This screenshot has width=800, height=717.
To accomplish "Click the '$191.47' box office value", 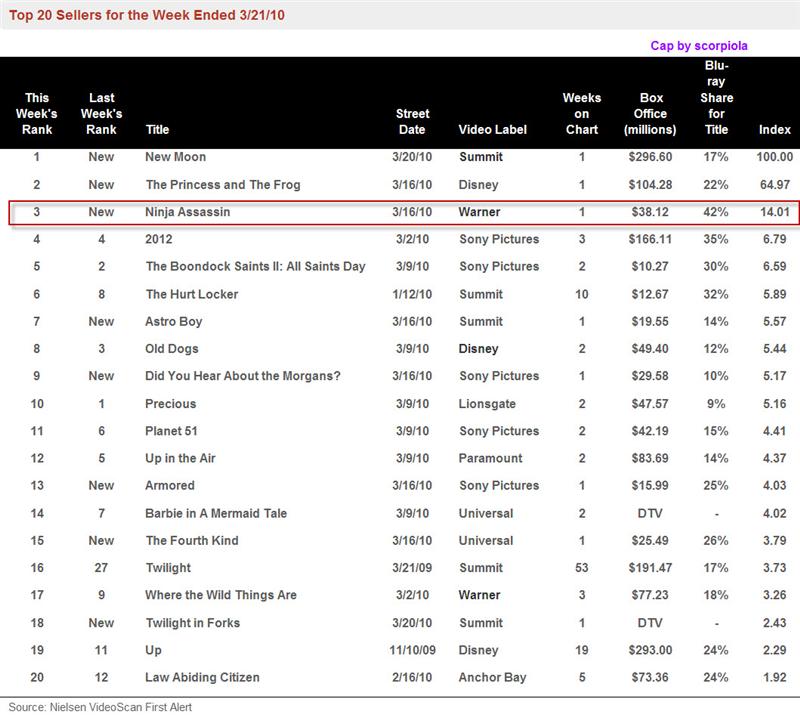I will coord(650,568).
